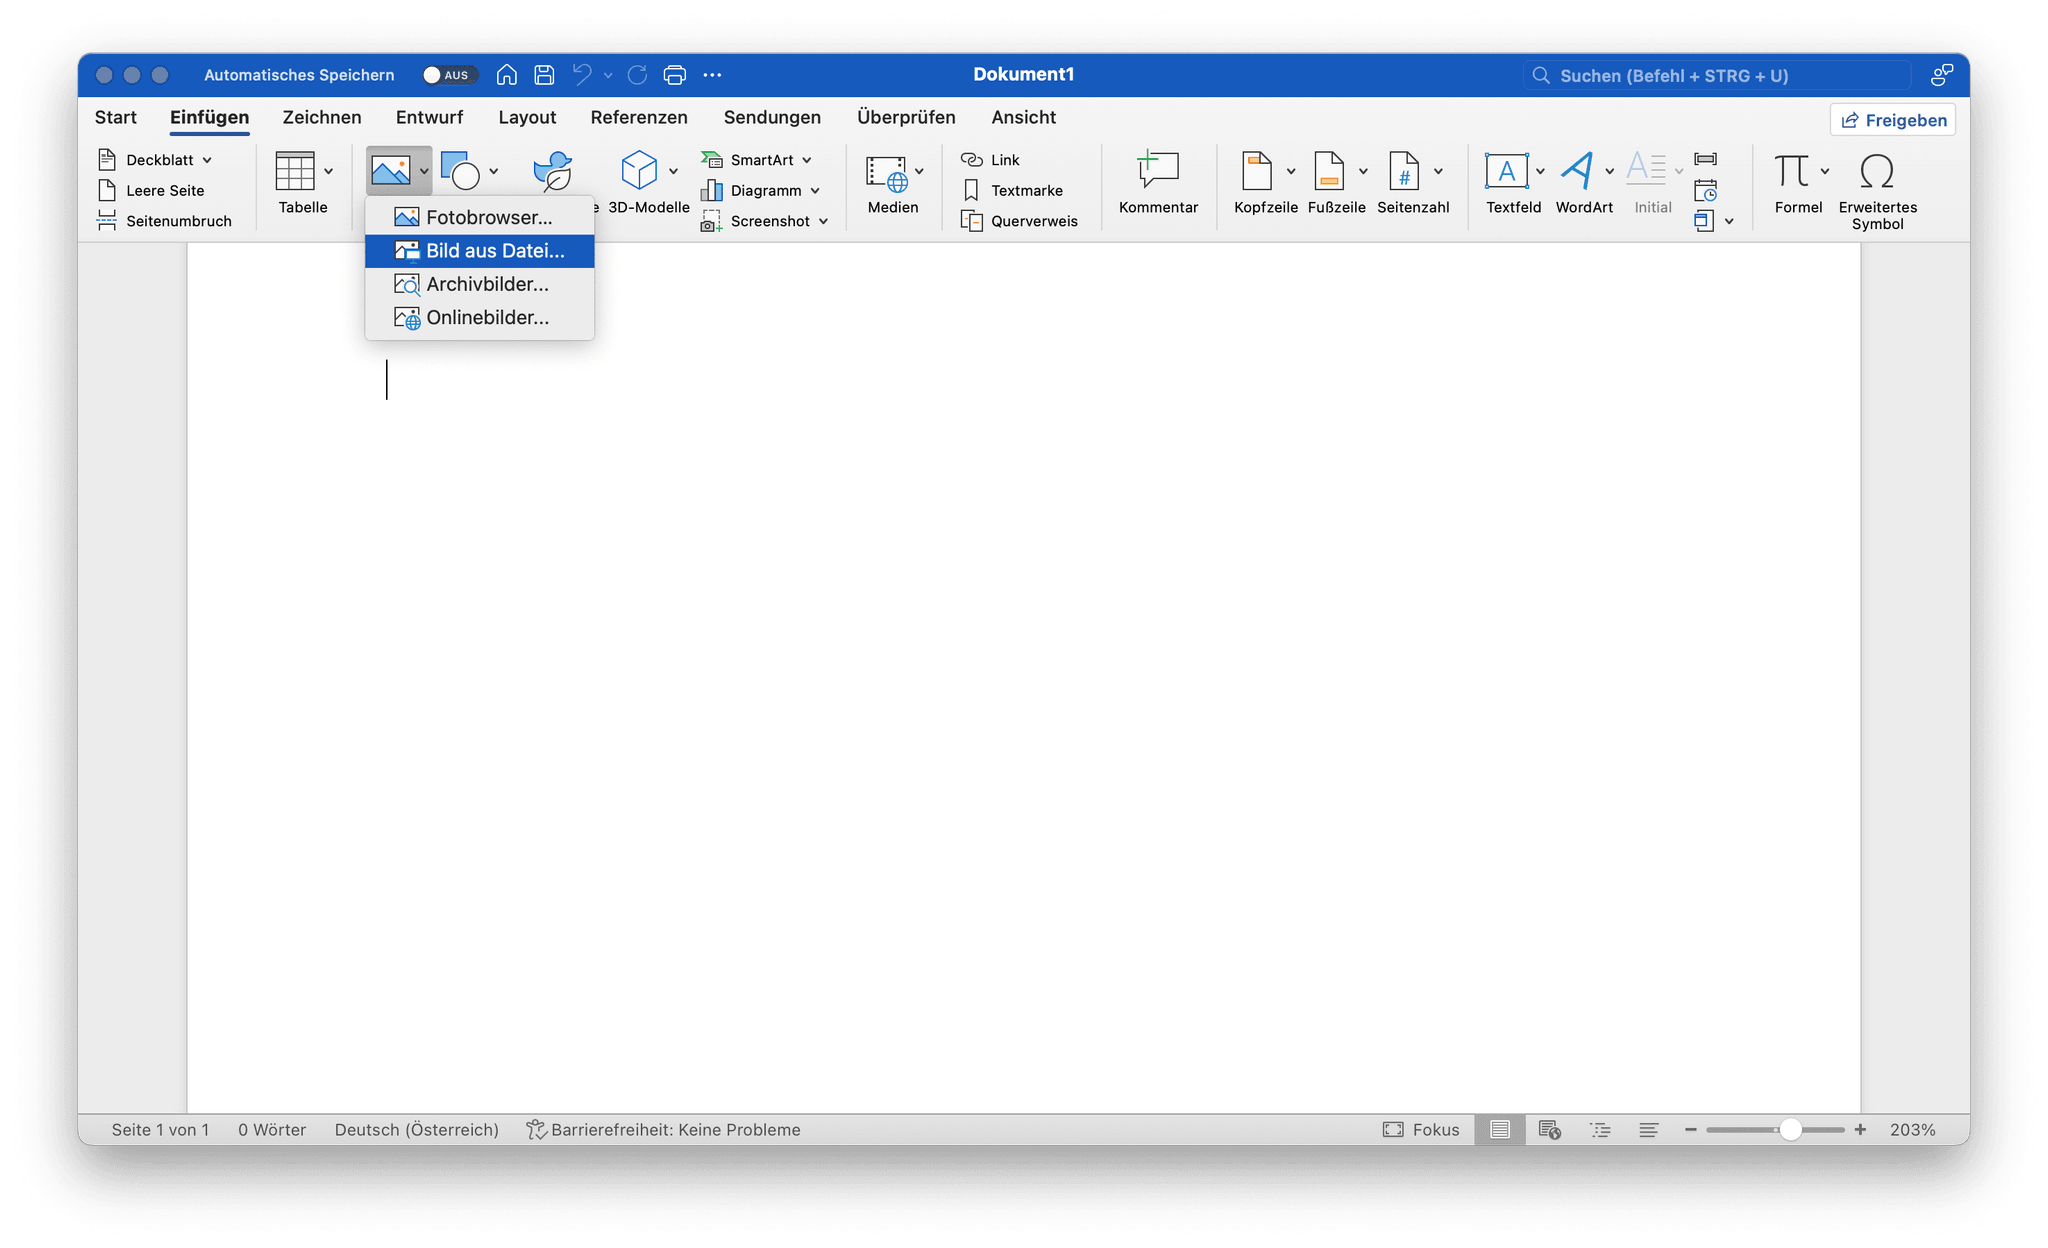2048x1248 pixels.
Task: Insert a table with Tabelle icon
Action: click(295, 171)
